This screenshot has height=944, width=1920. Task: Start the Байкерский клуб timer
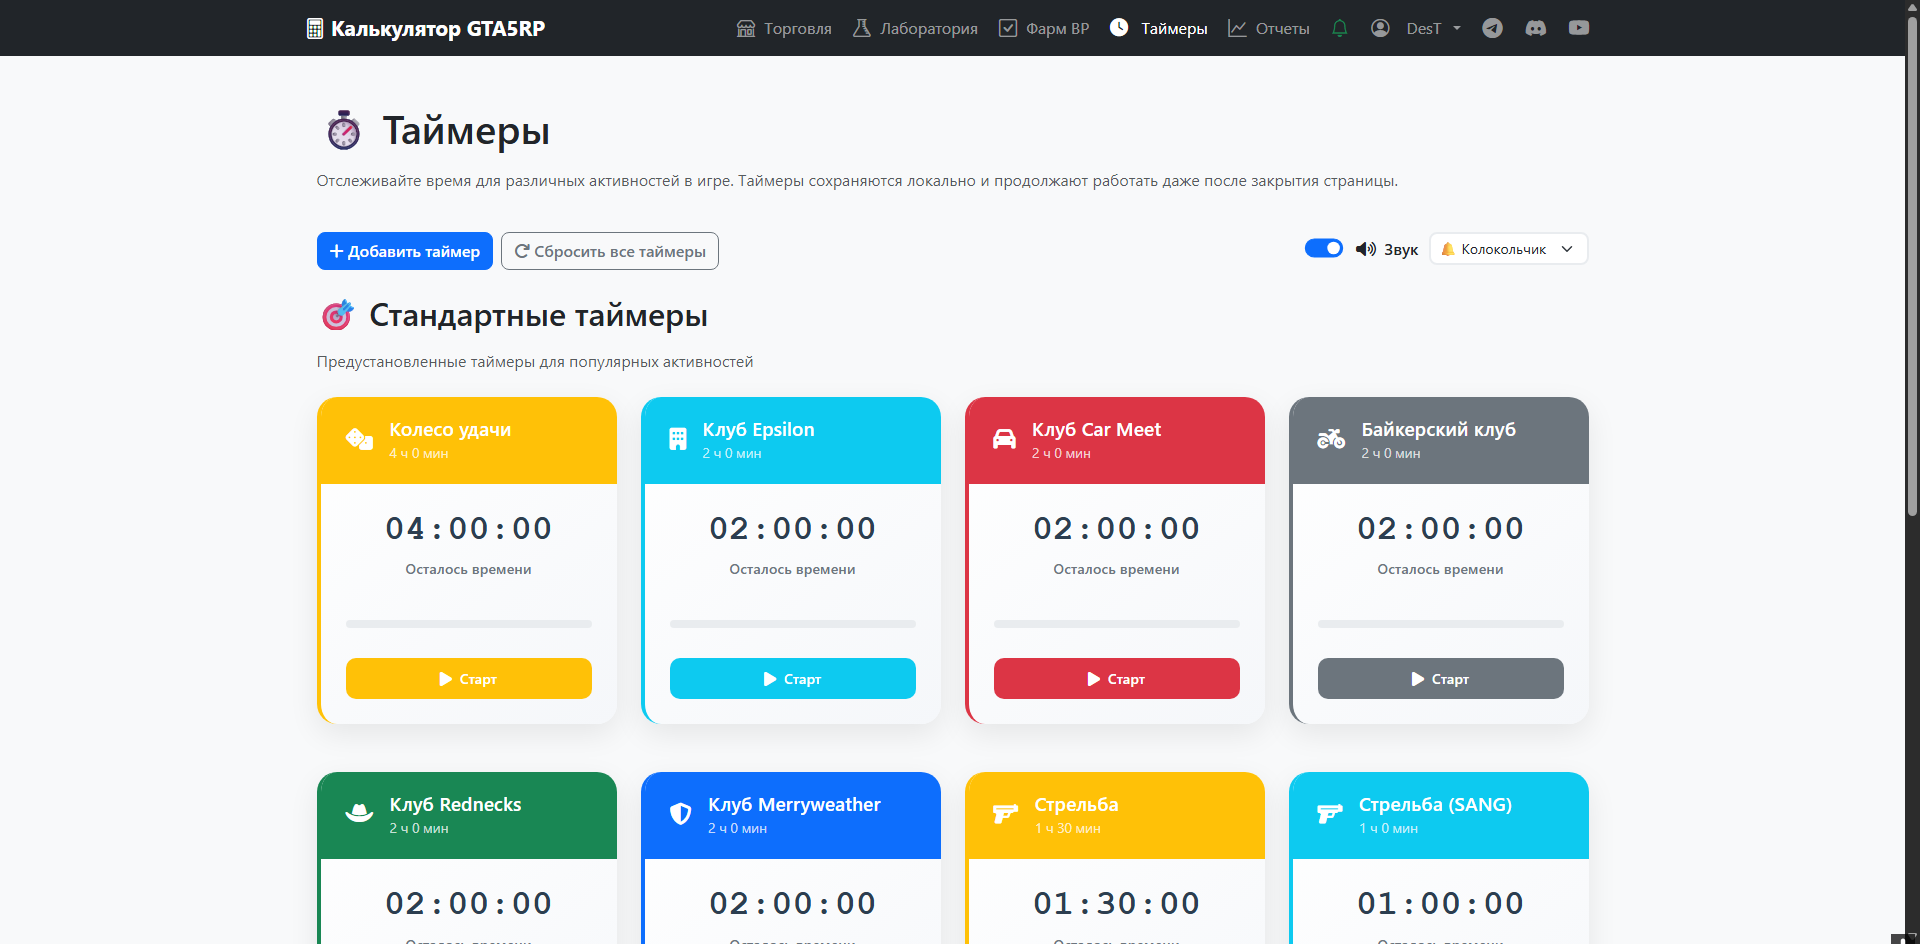pos(1441,679)
